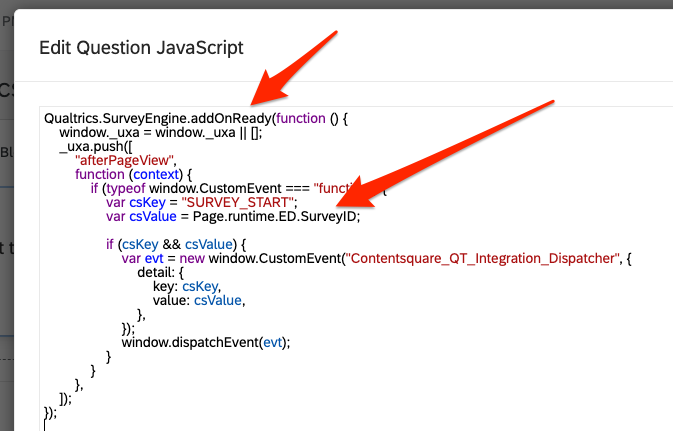Click the 'var csValue = Page.runtime.ED.SurveyID;' line
Viewport: 673px width, 431px height.
click(x=233, y=216)
